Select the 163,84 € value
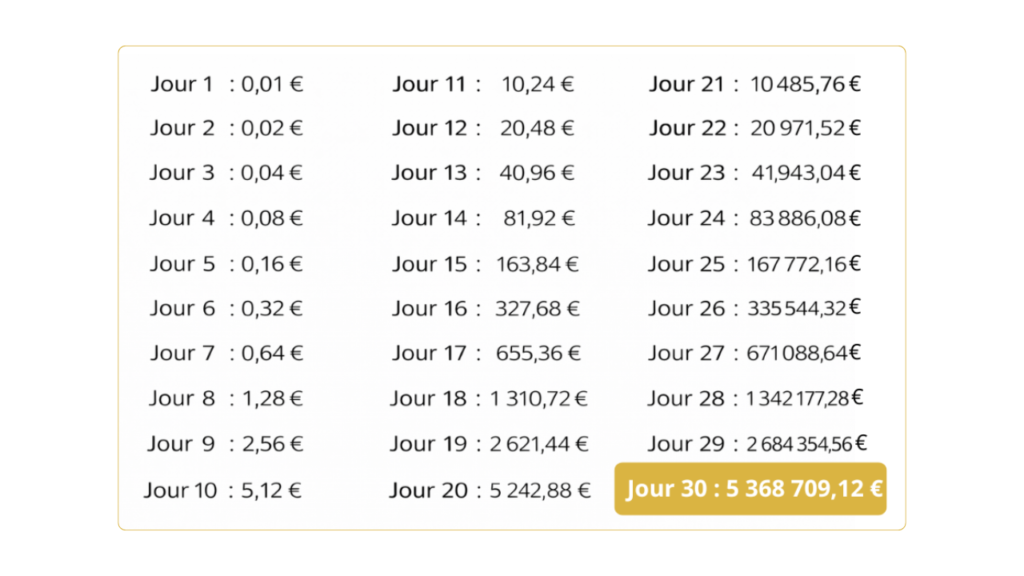Screen dimensions: 1024x576 (538, 264)
